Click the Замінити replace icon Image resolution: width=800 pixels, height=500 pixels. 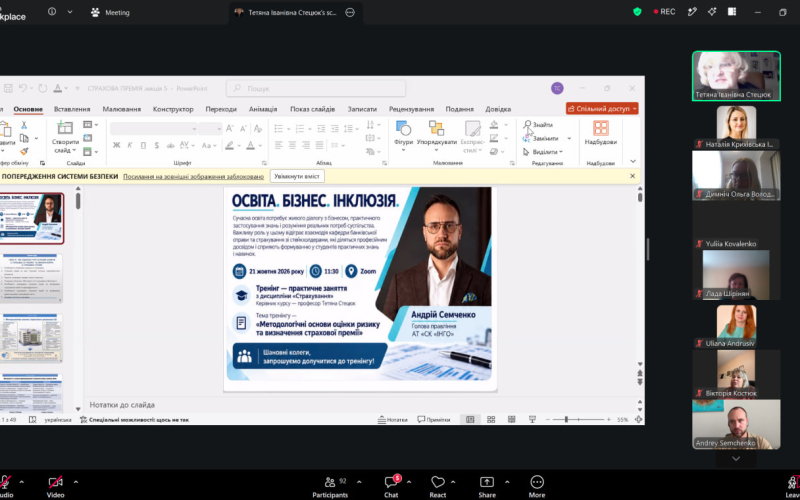pos(527,138)
